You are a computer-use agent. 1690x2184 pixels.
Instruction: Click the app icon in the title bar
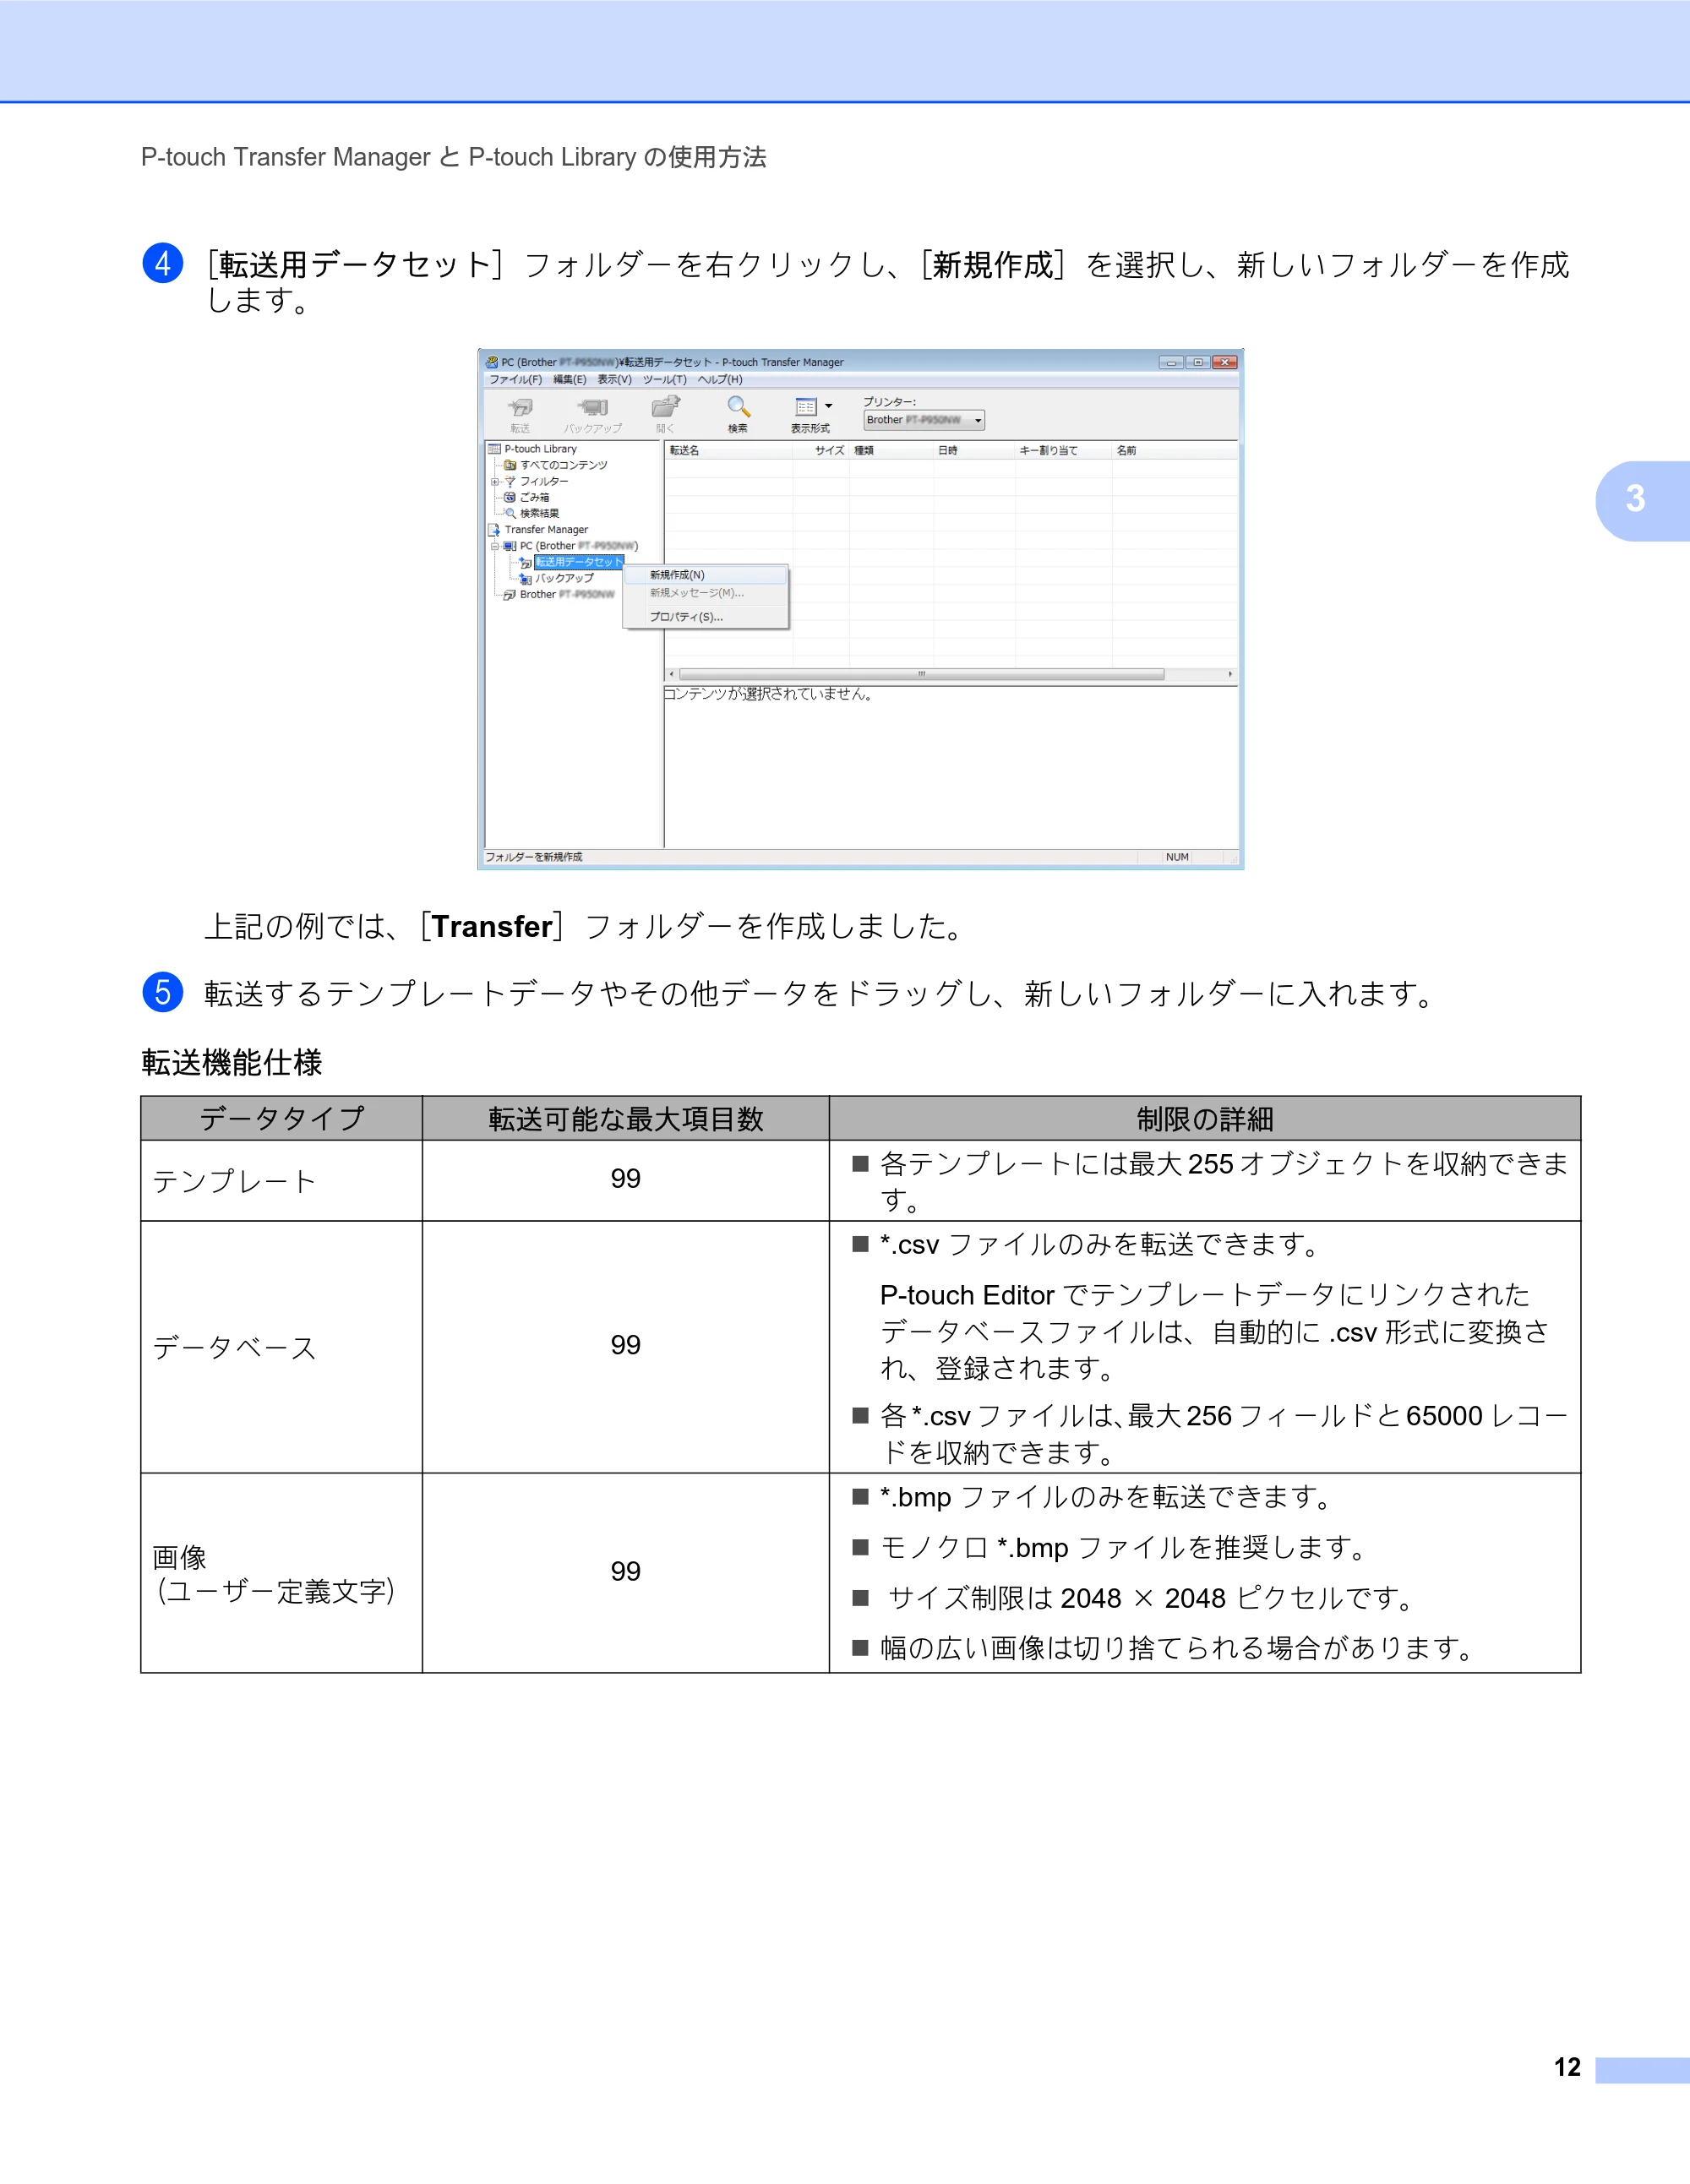(x=492, y=362)
